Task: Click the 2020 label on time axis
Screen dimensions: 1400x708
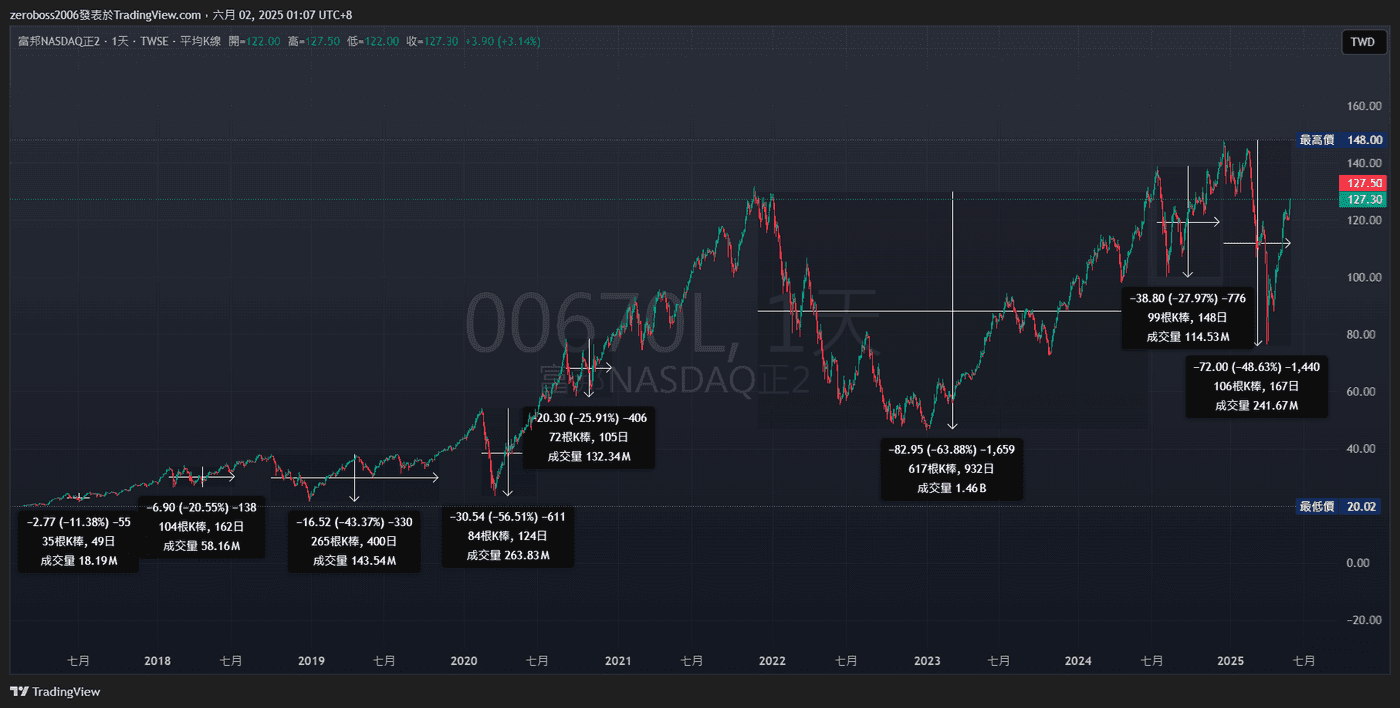Action: coord(464,661)
